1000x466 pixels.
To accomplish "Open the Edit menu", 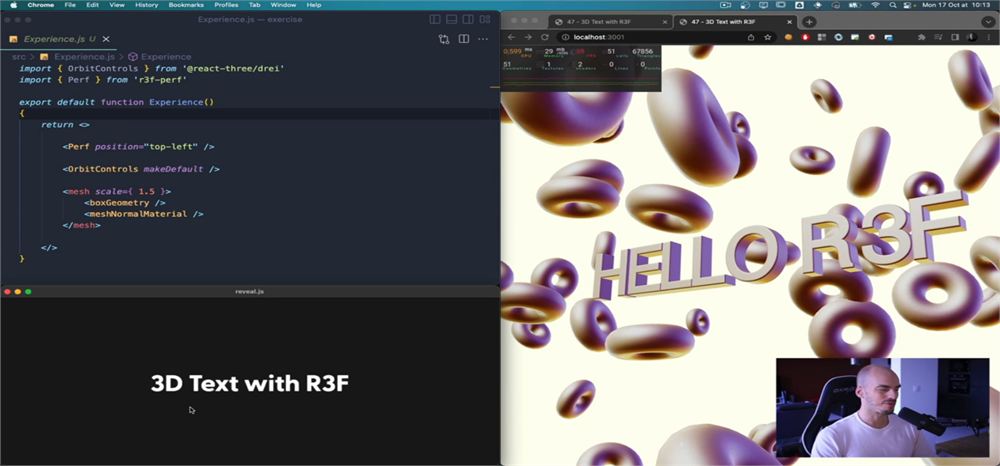I will click(x=92, y=5).
